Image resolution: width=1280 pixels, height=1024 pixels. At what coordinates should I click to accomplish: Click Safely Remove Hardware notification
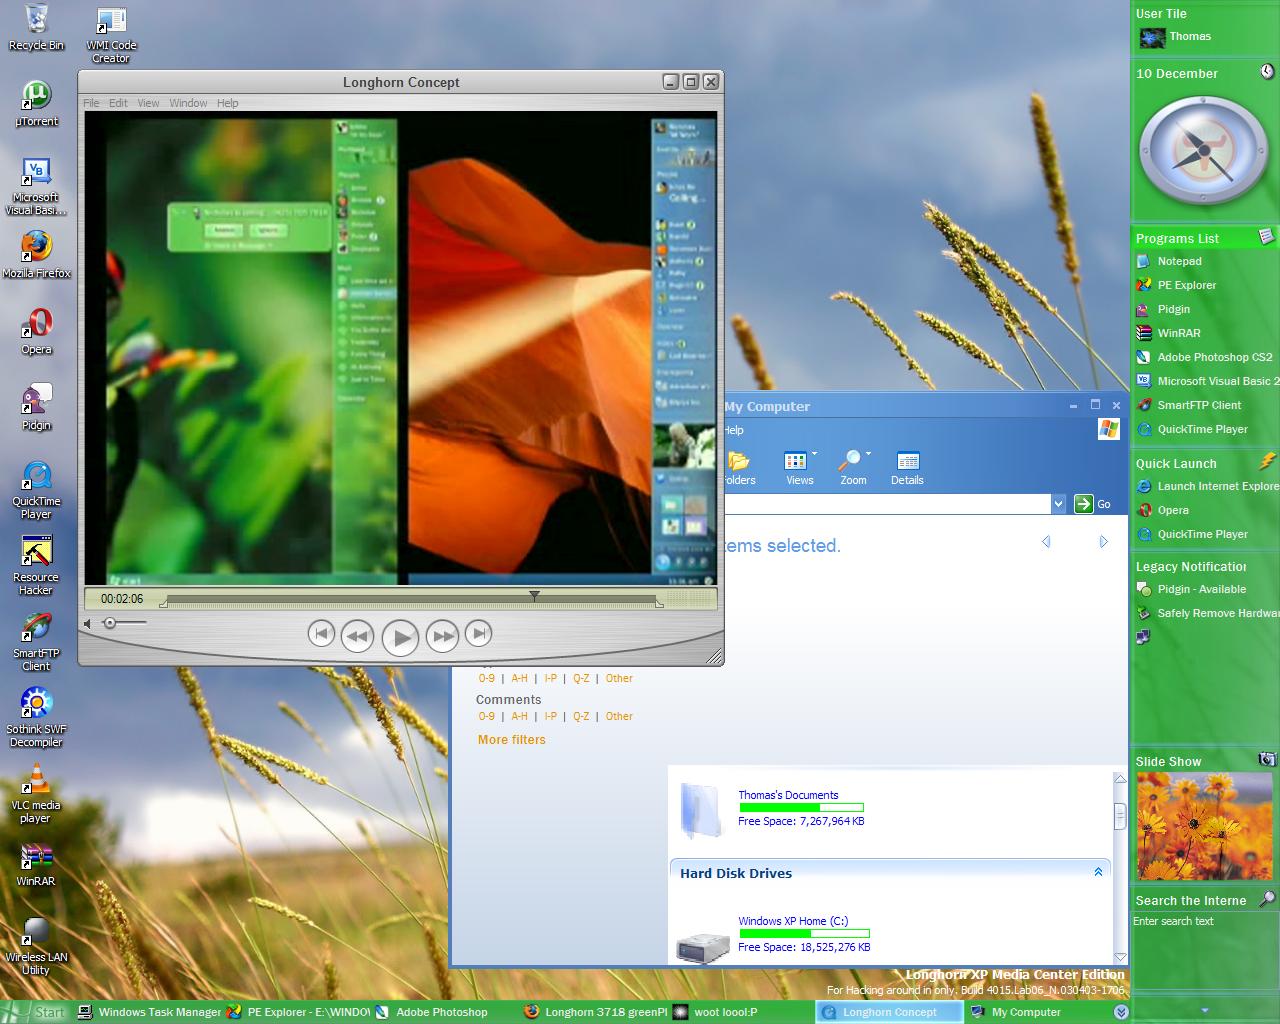pyautogui.click(x=1207, y=613)
